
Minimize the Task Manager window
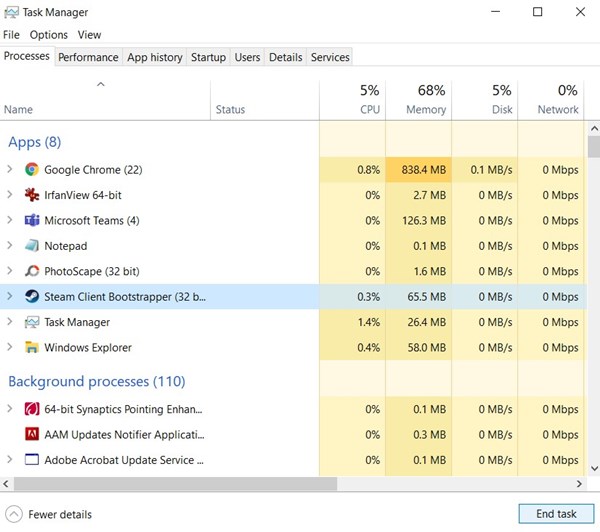pyautogui.click(x=496, y=12)
